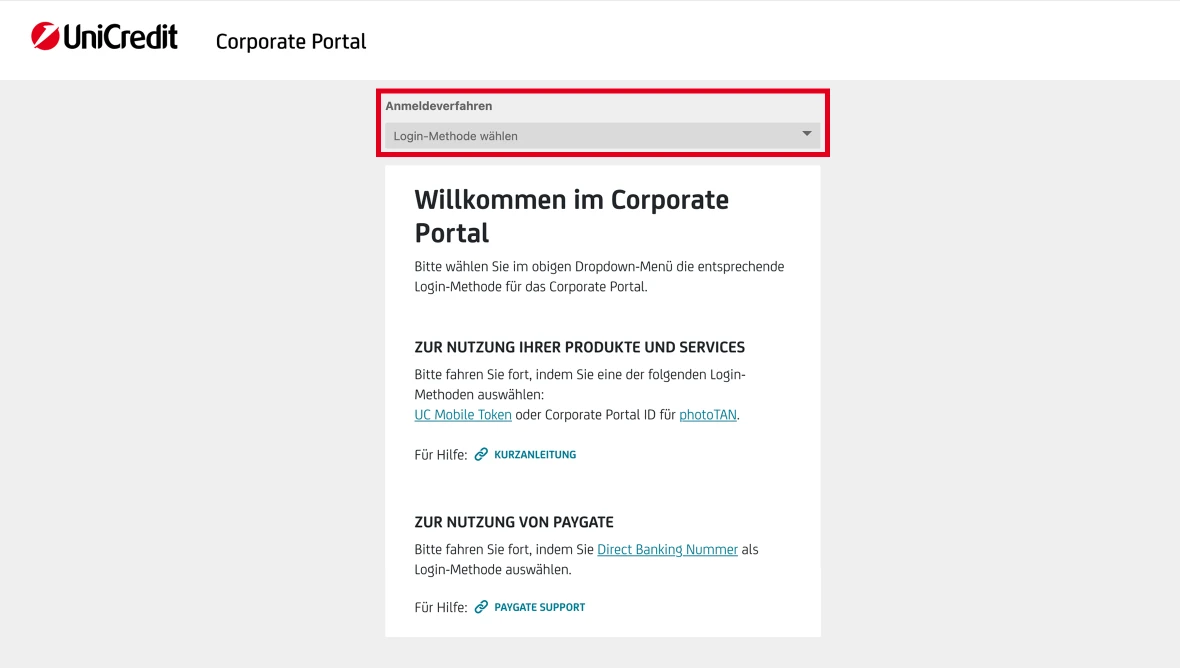
Task: Open the UC Mobile Token link
Action: click(463, 414)
